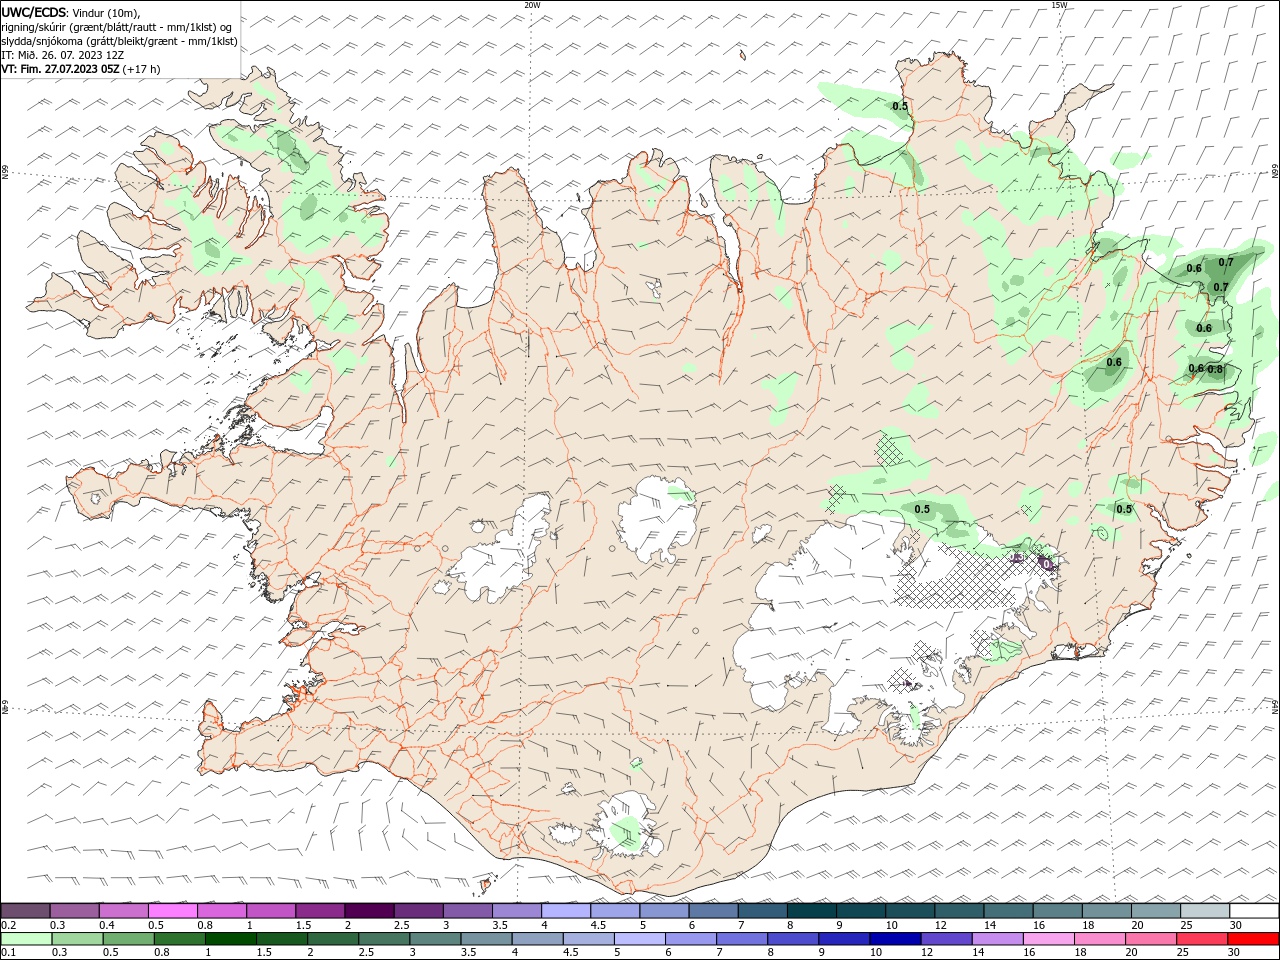This screenshot has height=960, width=1280.
Task: Select bottom-row gray-green swatch labeled 3
Action: [x=435, y=939]
